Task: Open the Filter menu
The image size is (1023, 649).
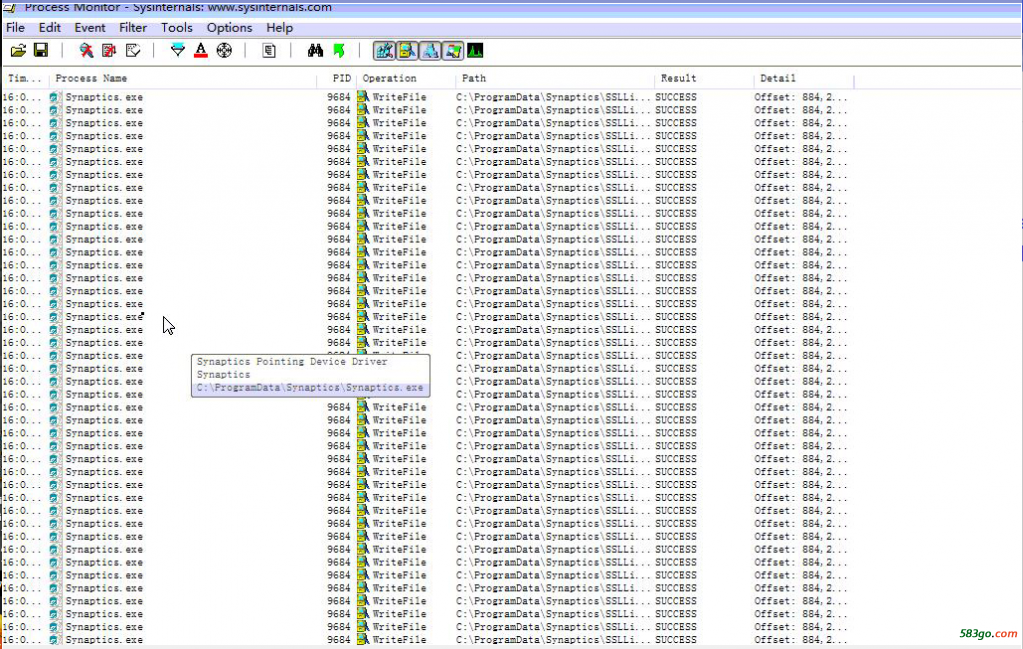Action: coord(133,27)
